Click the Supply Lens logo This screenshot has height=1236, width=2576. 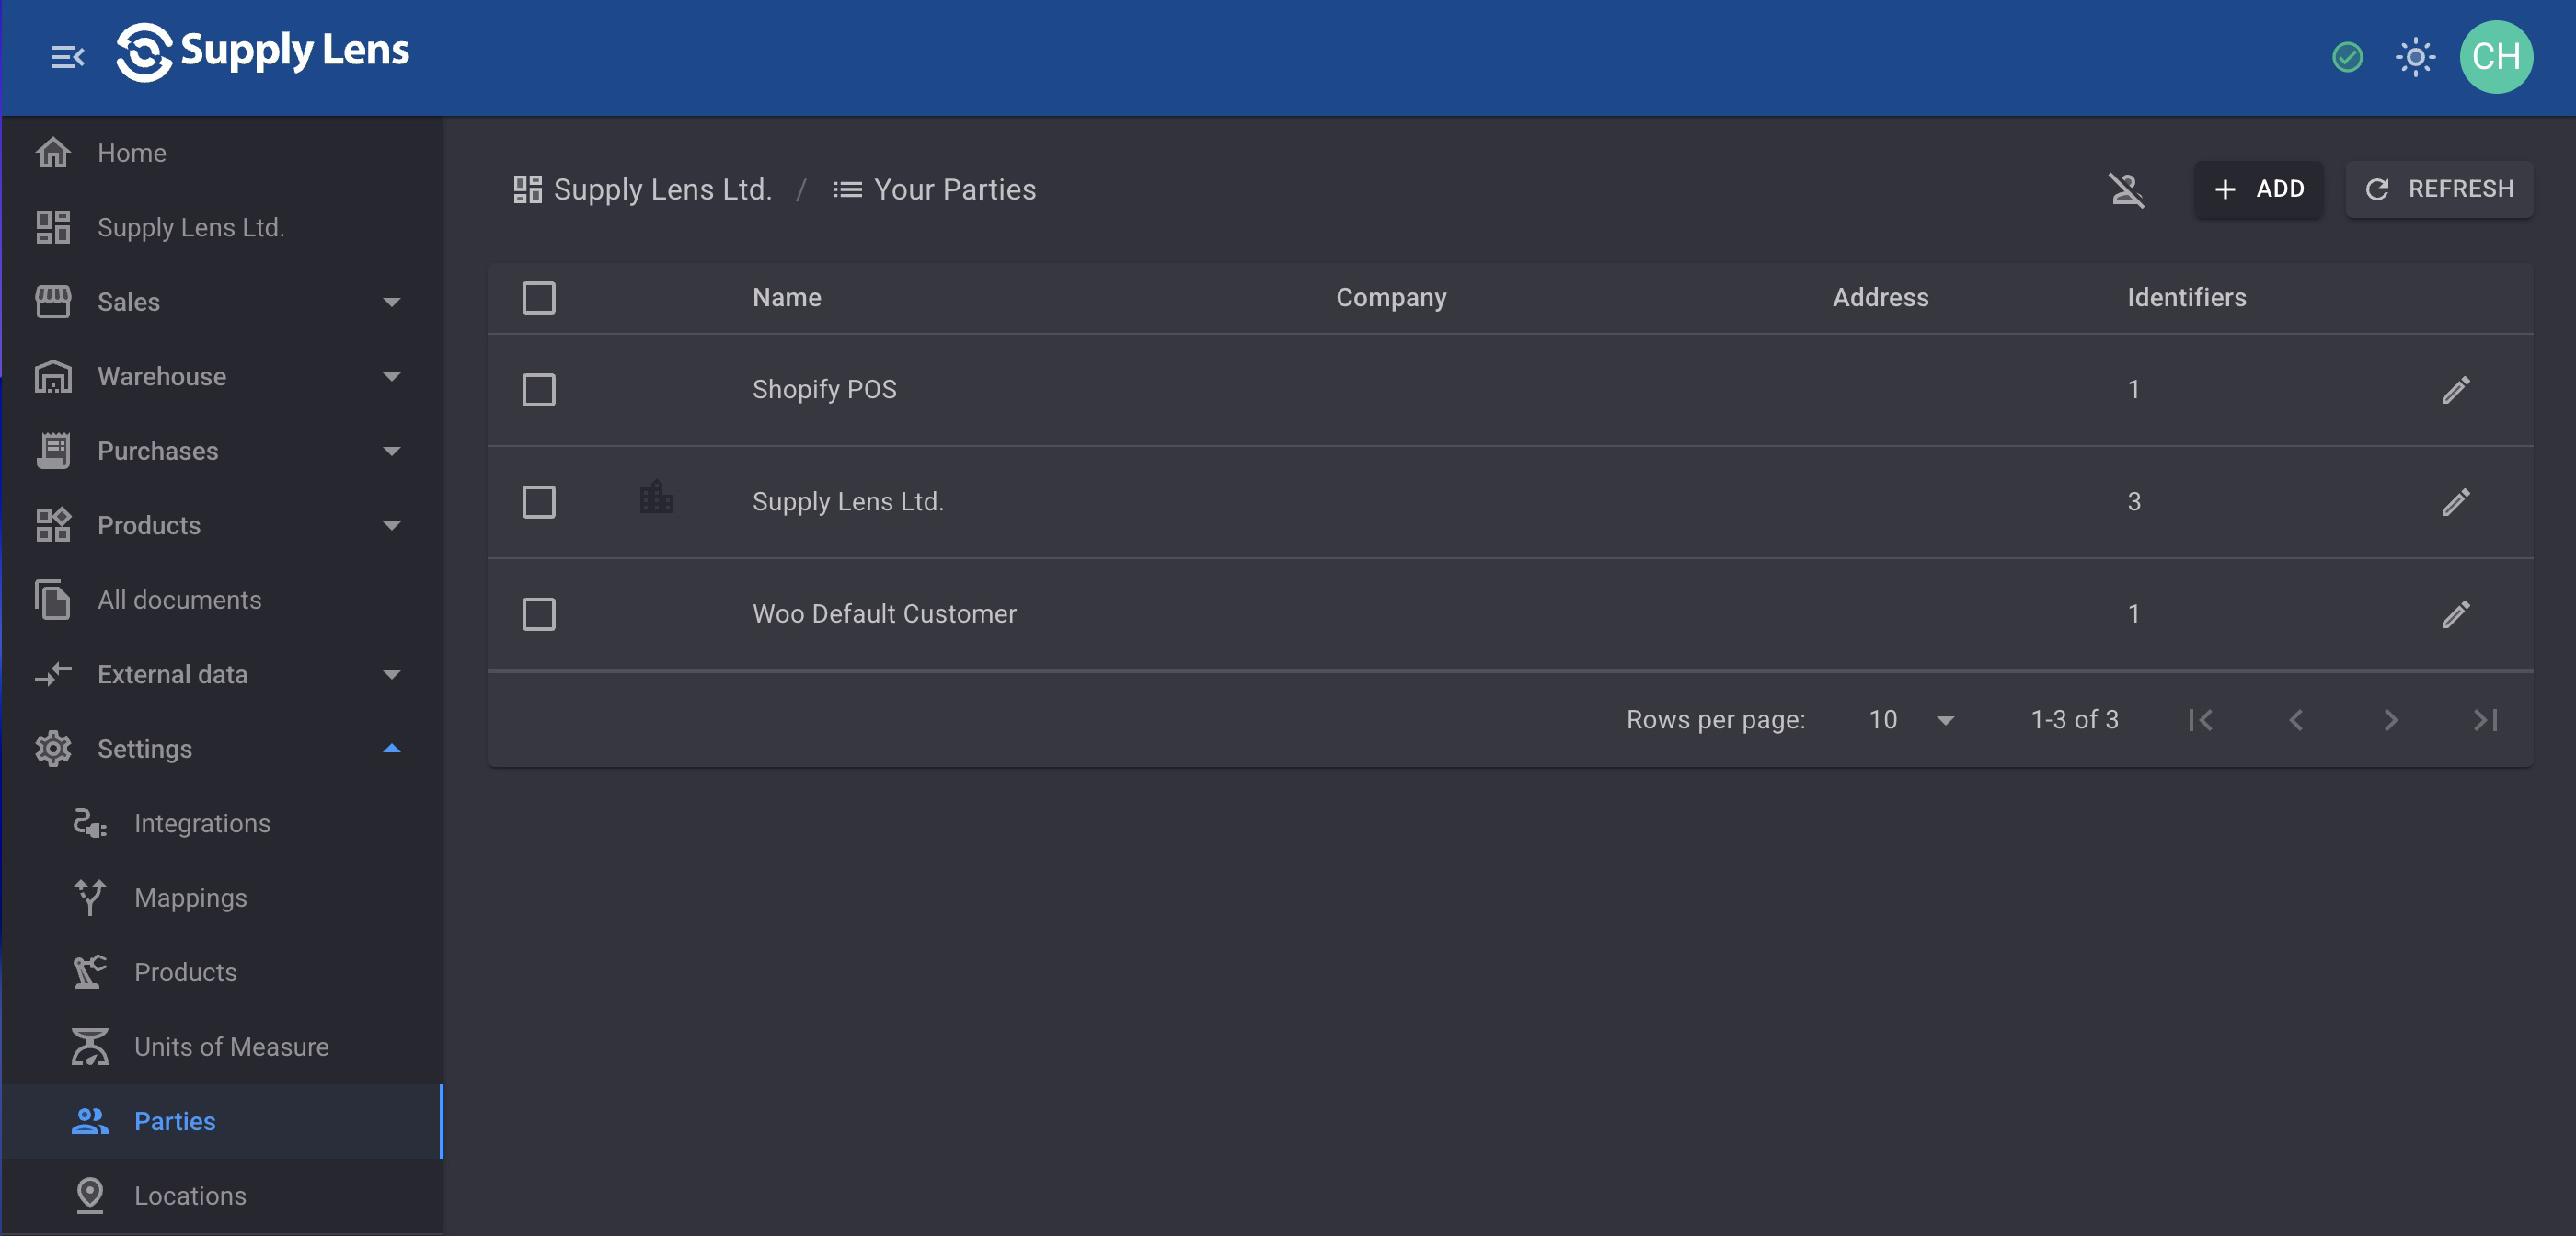click(262, 52)
